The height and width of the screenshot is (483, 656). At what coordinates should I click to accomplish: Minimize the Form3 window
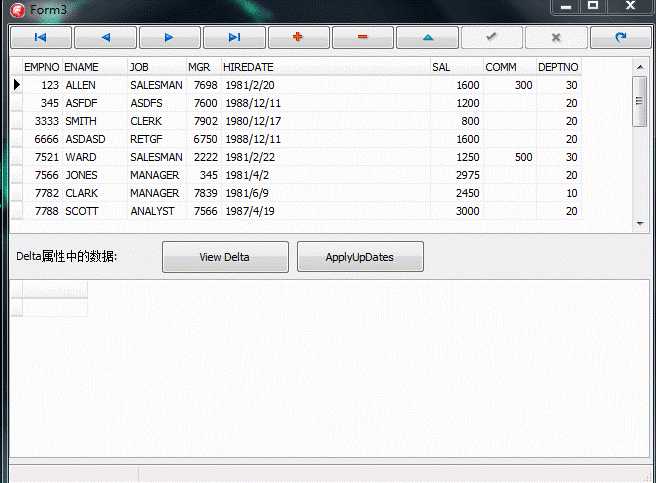tap(566, 6)
